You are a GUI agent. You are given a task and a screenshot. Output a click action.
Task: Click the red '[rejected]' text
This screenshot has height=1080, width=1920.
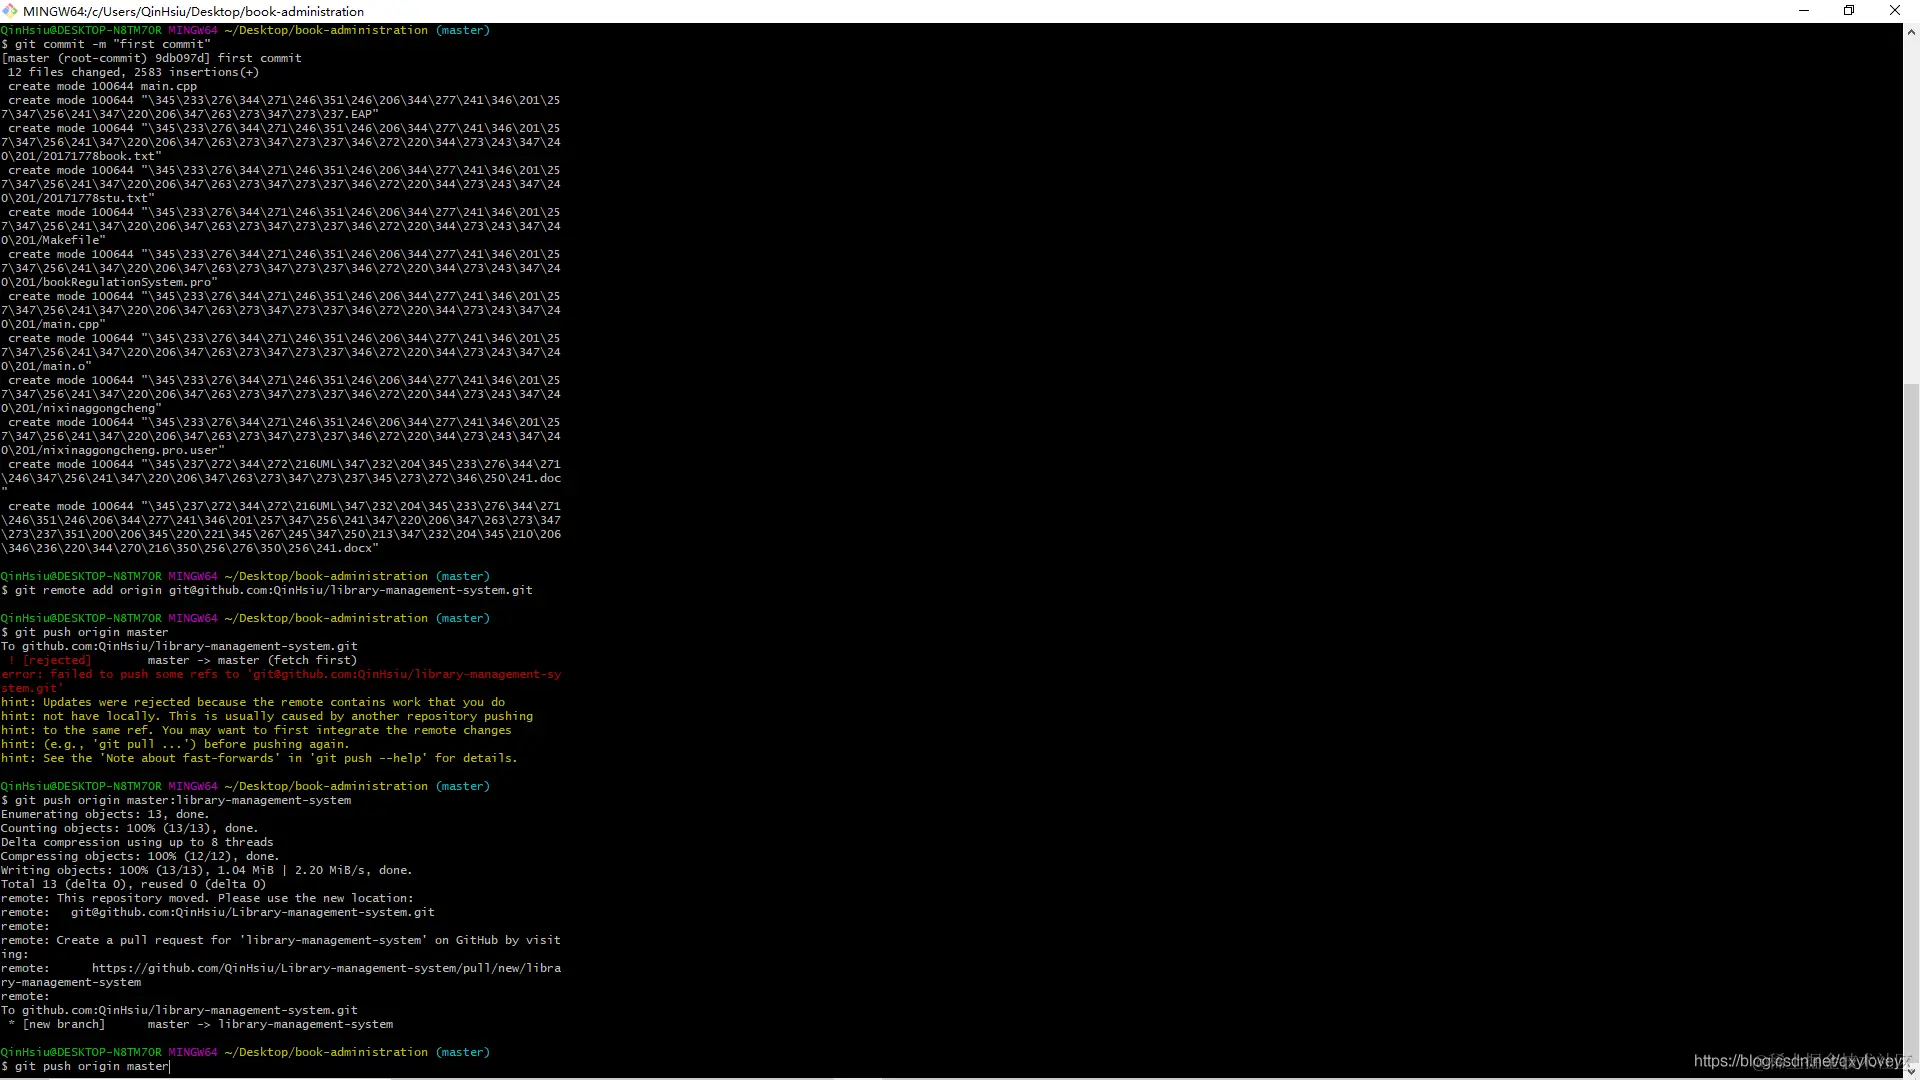[56, 660]
